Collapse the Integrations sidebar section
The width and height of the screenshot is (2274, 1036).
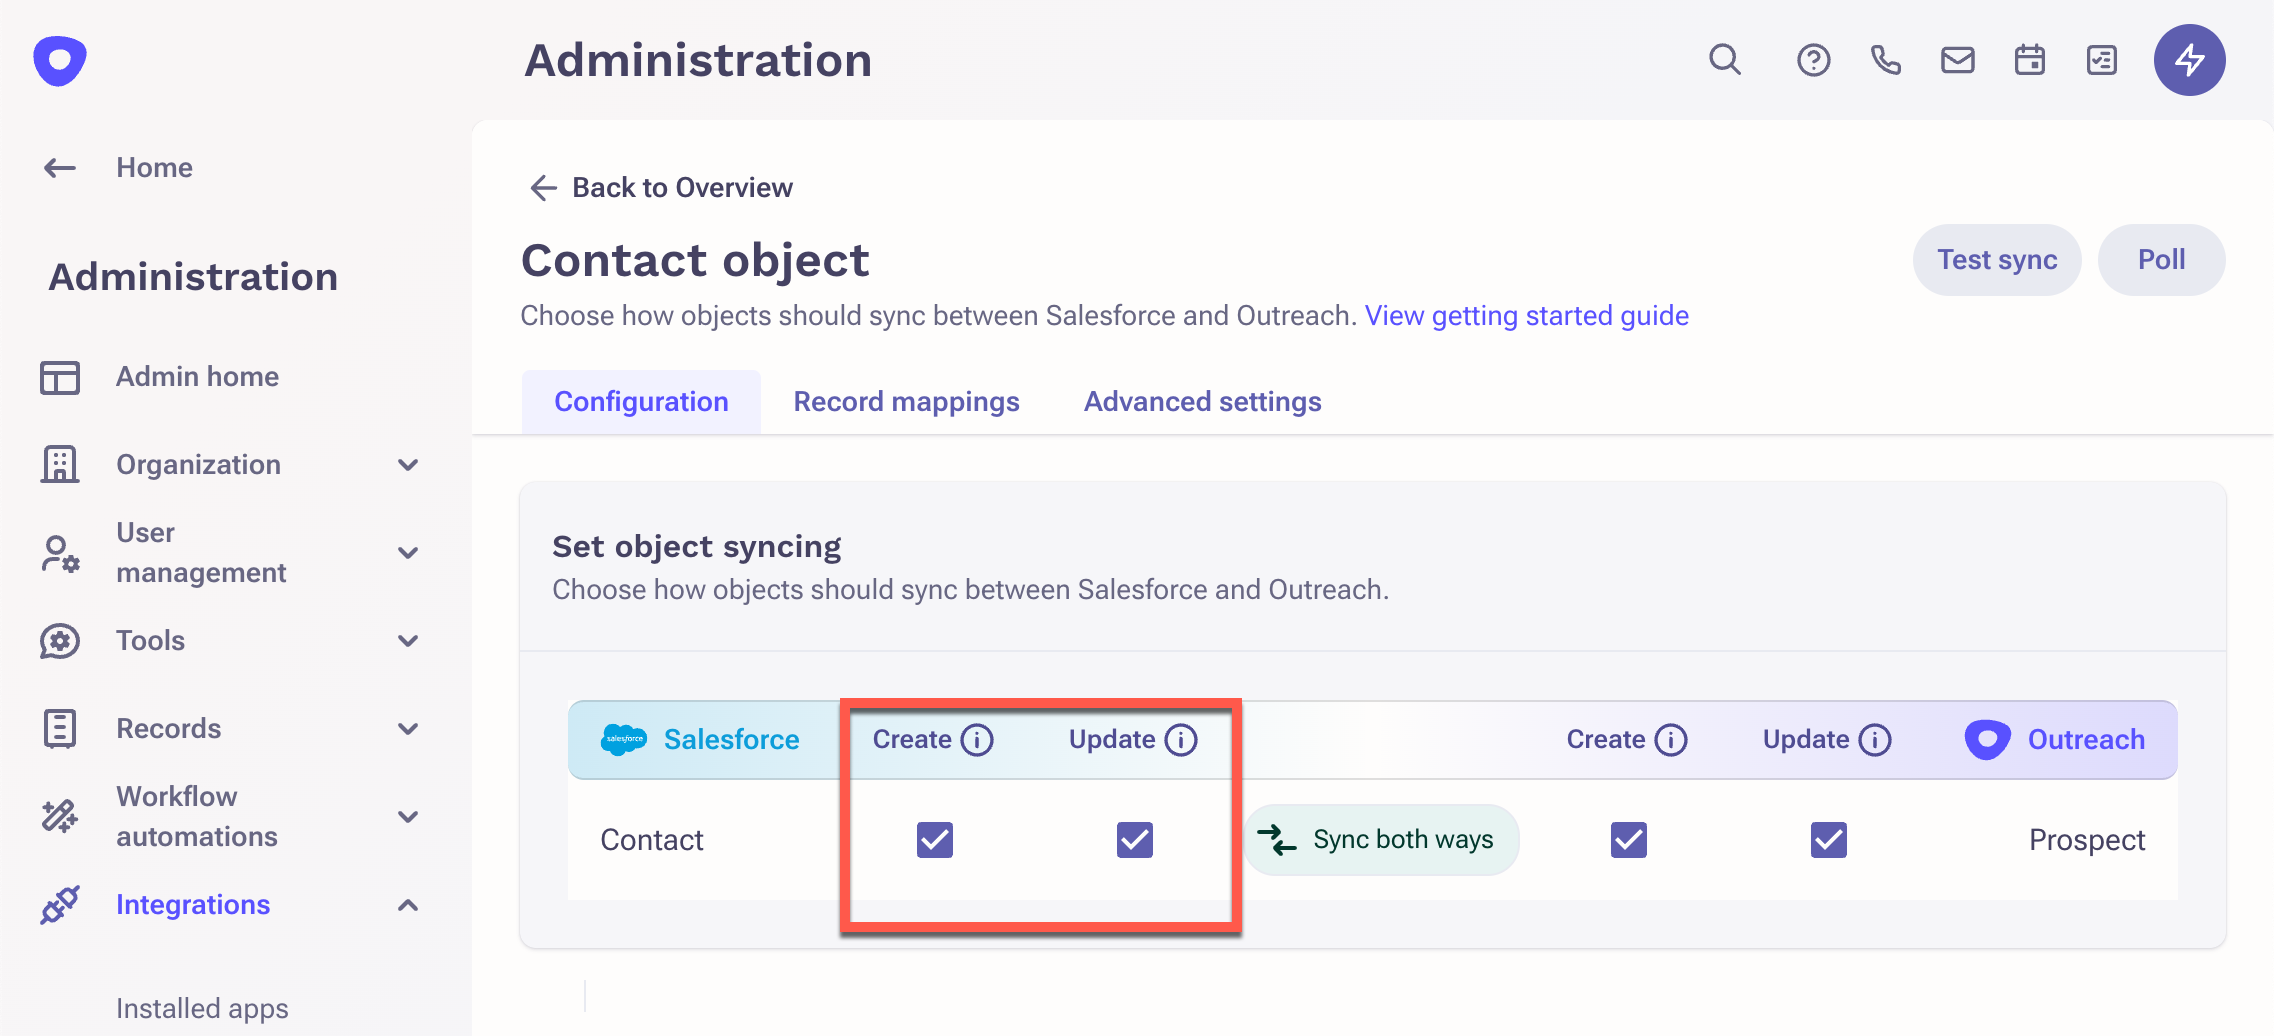[x=408, y=905]
